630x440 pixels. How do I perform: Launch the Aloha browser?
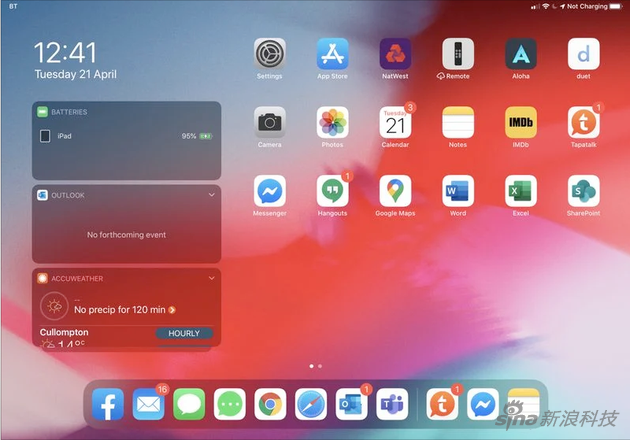[521, 54]
